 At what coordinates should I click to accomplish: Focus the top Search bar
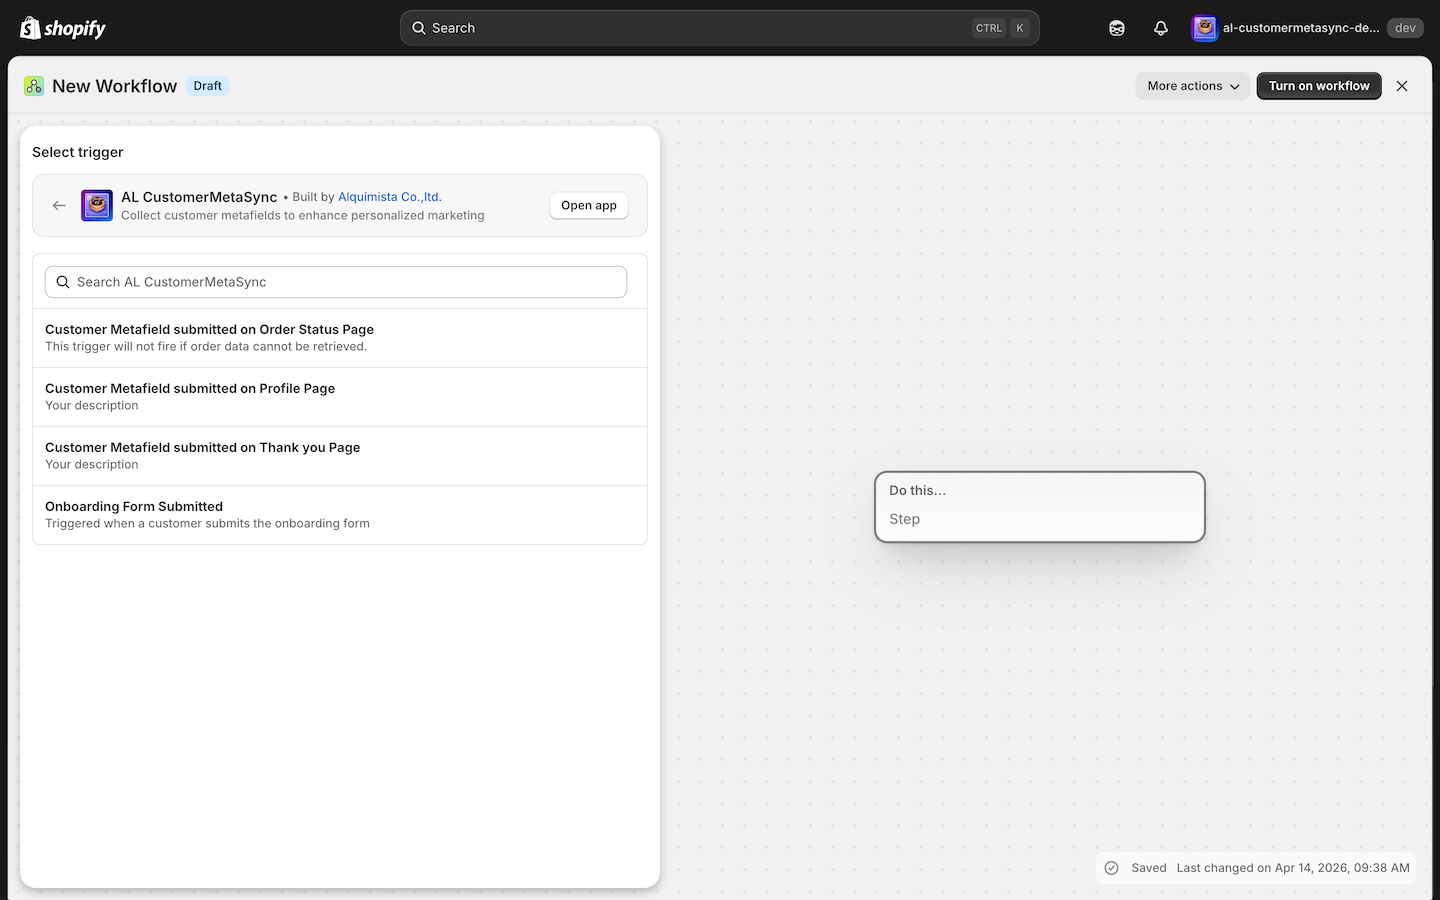pyautogui.click(x=719, y=28)
